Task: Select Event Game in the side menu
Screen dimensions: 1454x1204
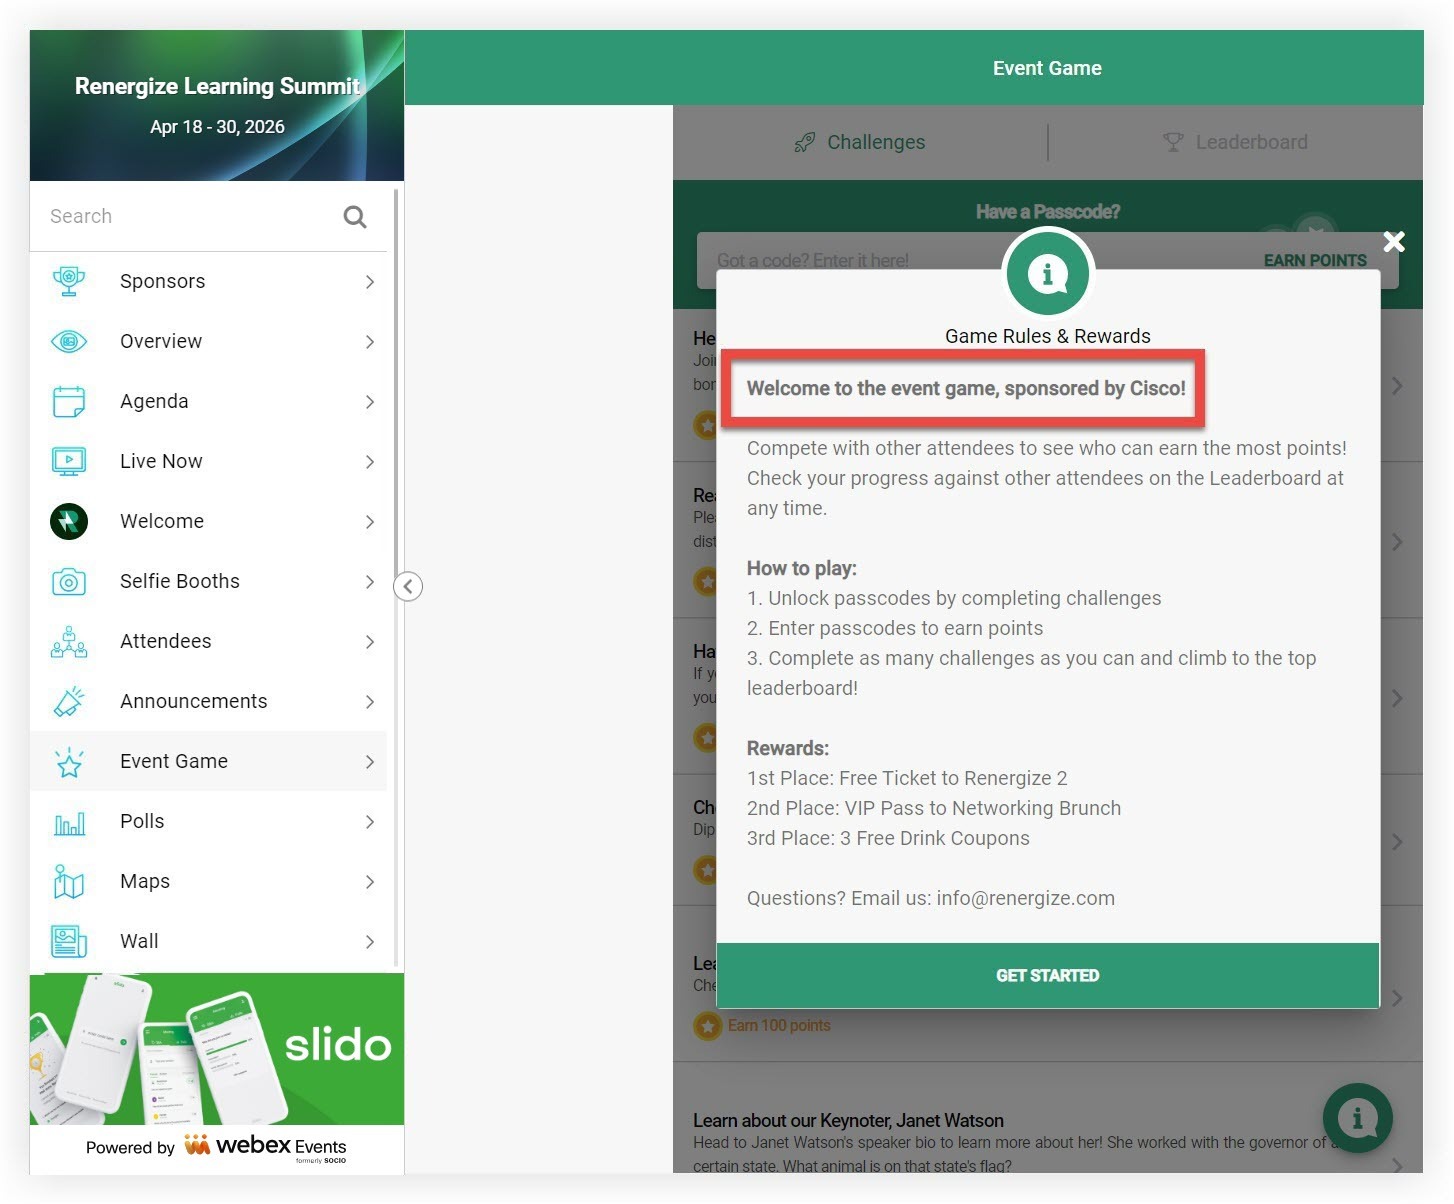Action: tap(208, 761)
